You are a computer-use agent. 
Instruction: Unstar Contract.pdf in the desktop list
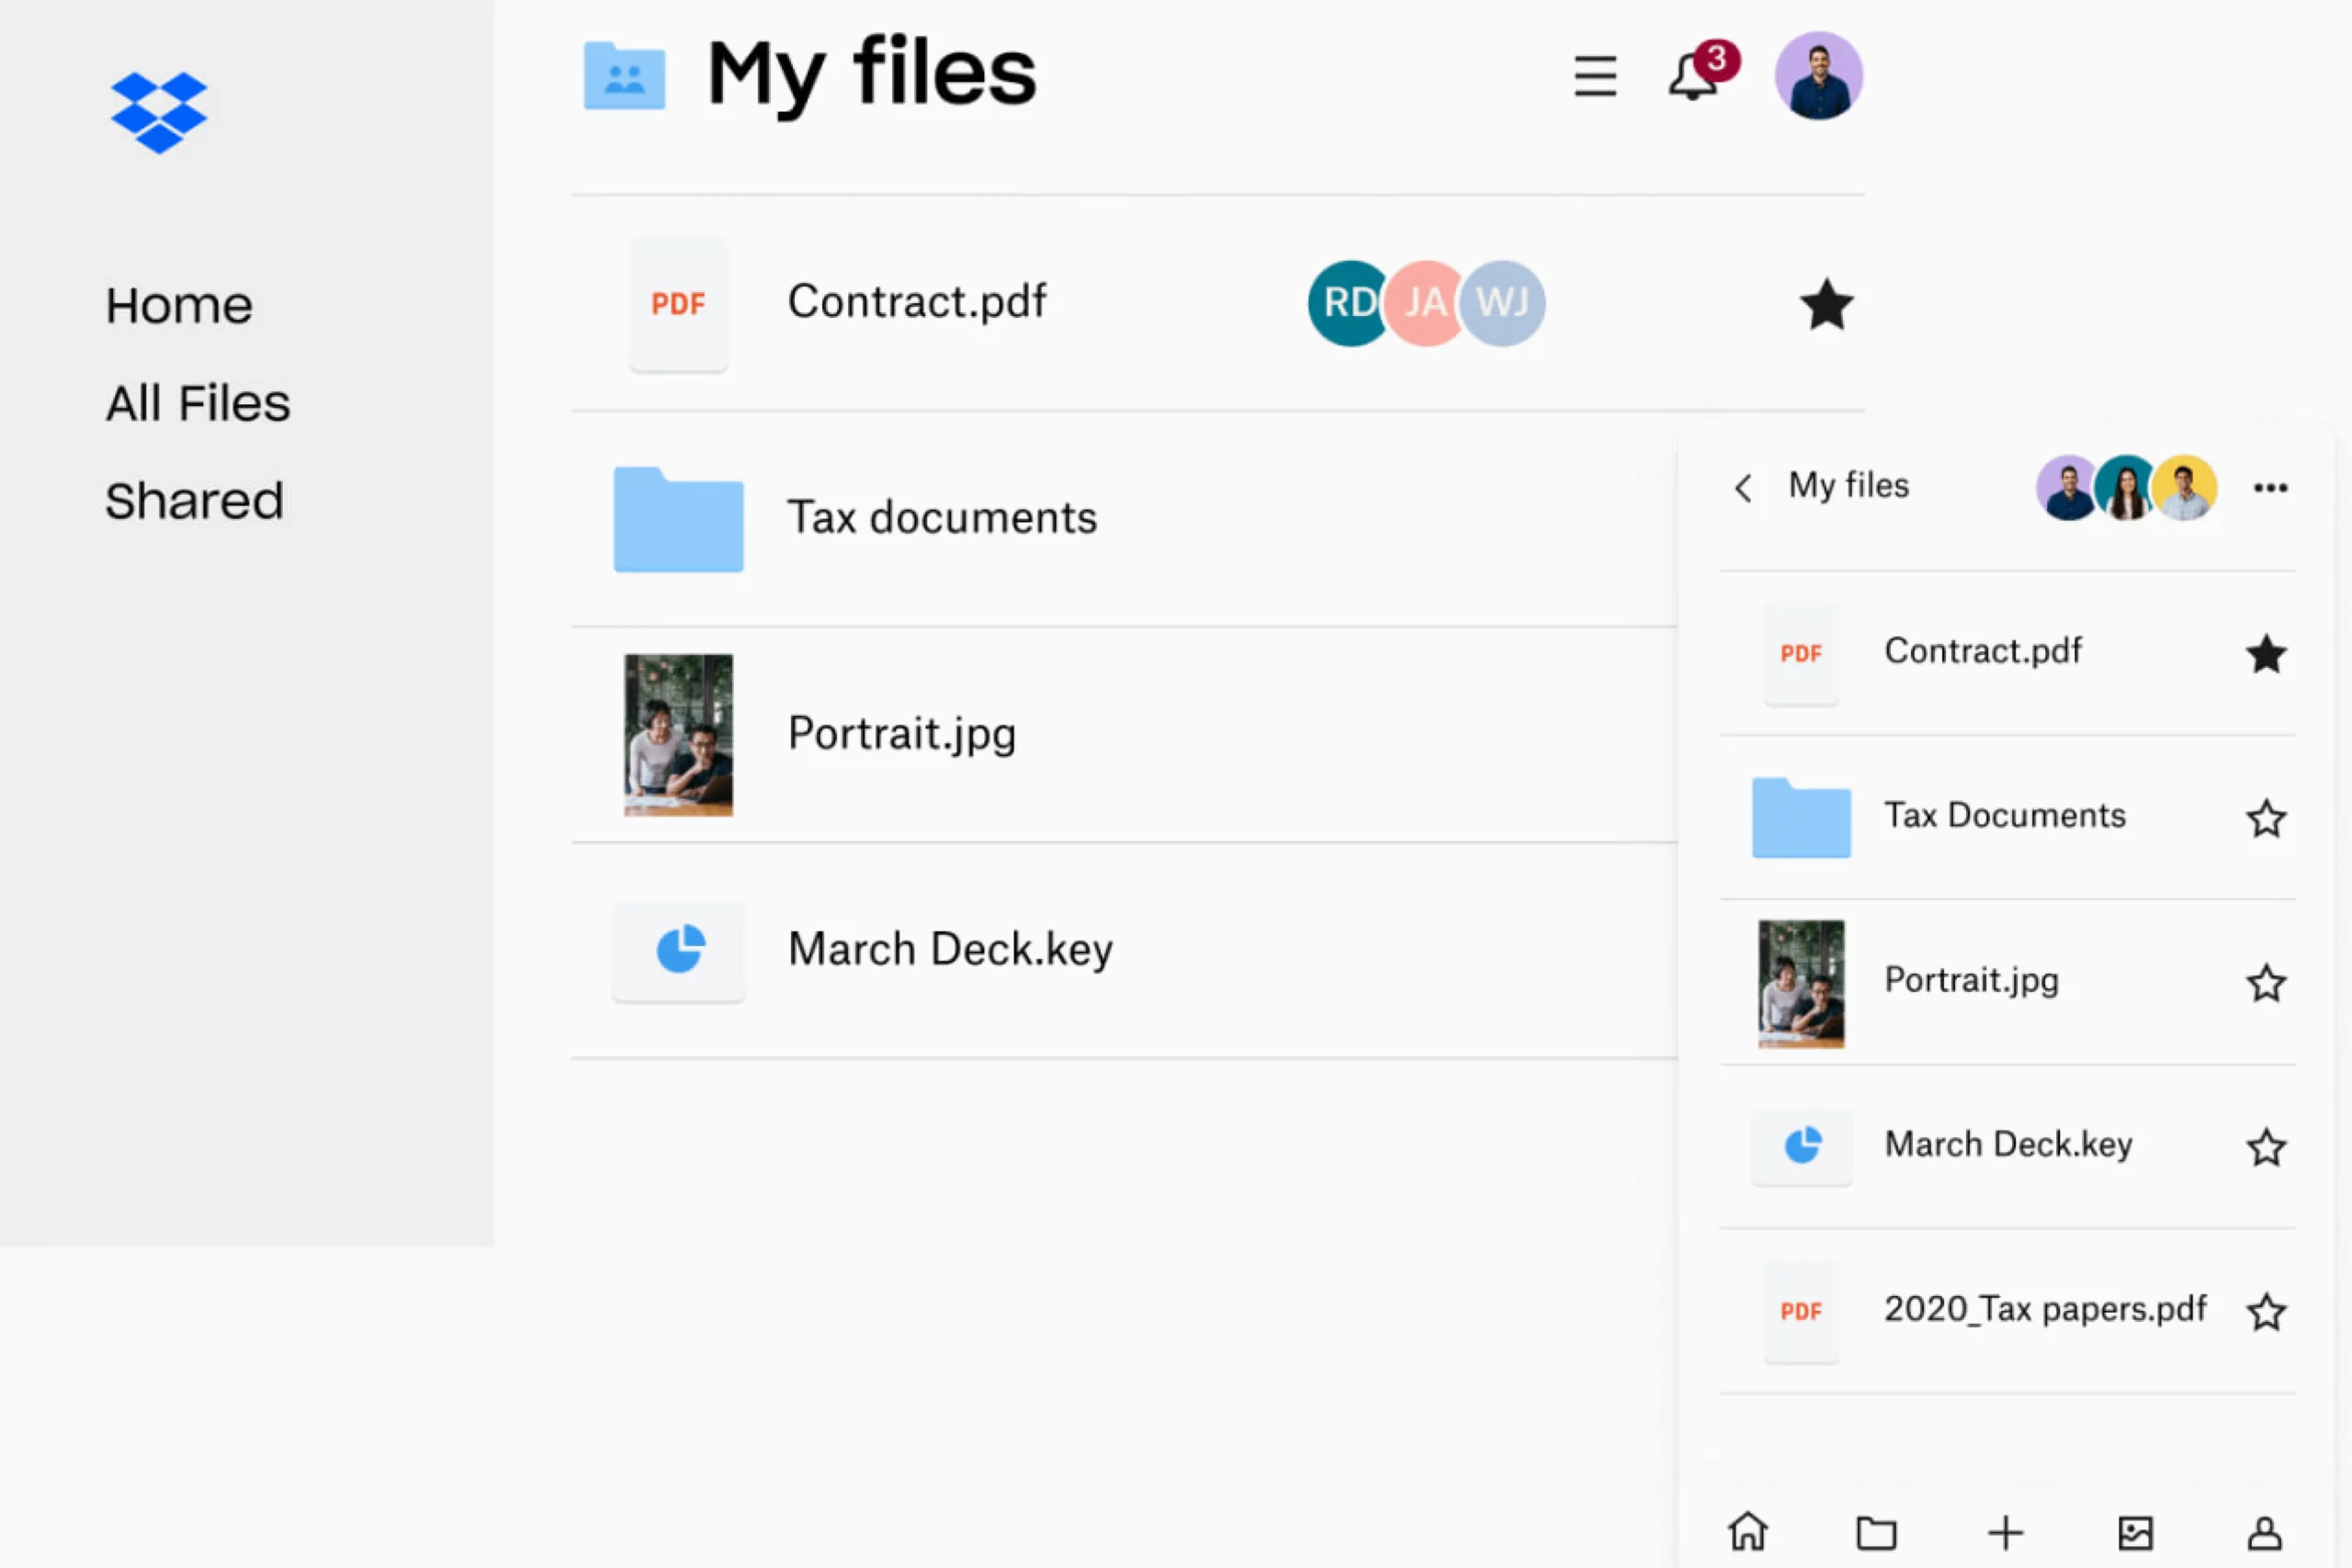tap(1826, 304)
